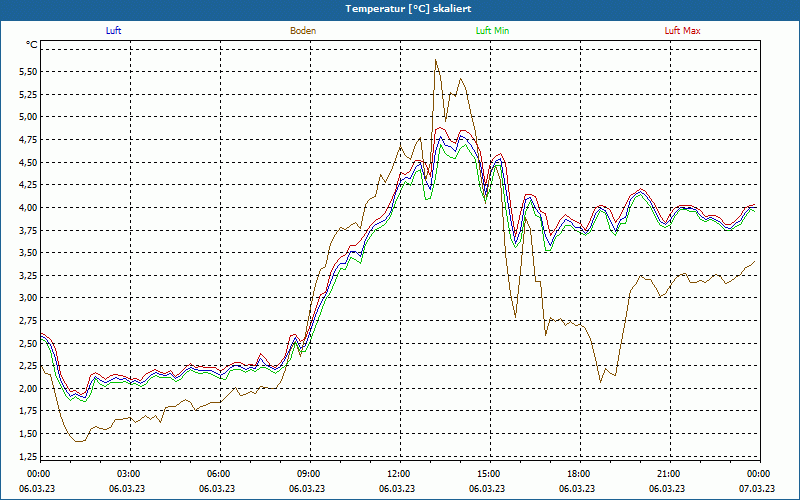The width and height of the screenshot is (800, 500).
Task: Click the Boden curve dip near 19:00
Action: click(x=601, y=382)
